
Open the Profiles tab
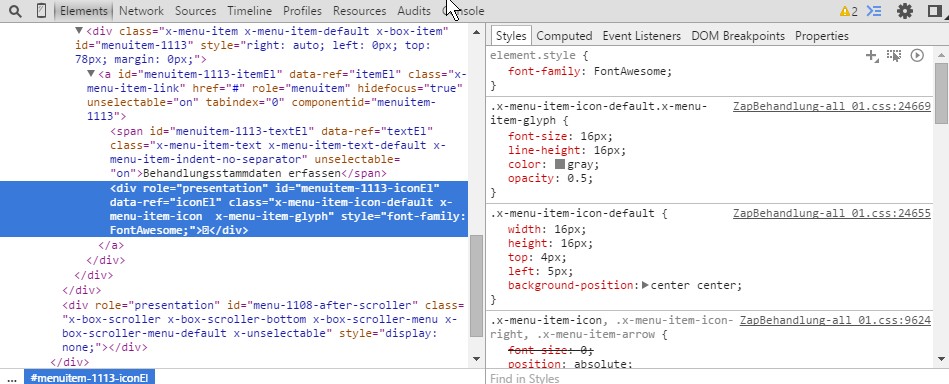pyautogui.click(x=302, y=11)
